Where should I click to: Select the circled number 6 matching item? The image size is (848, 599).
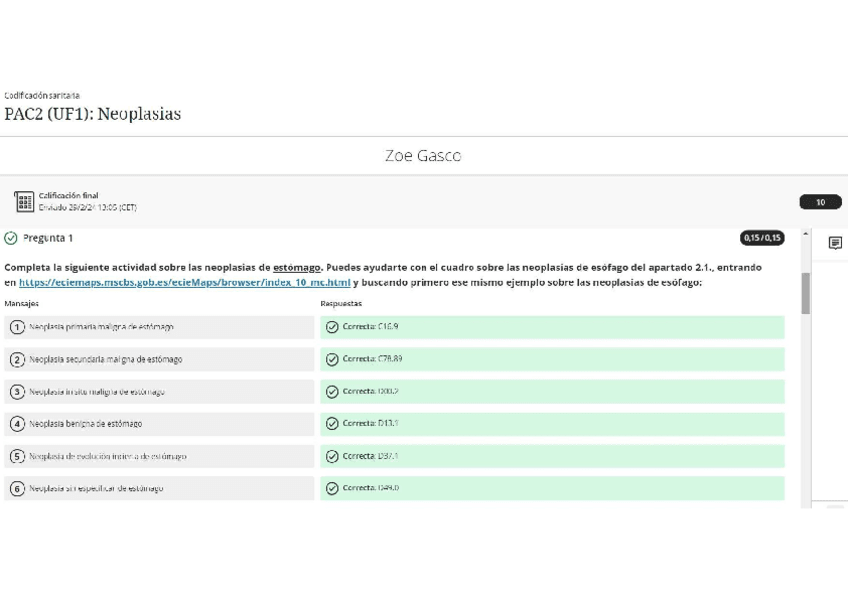pyautogui.click(x=17, y=489)
